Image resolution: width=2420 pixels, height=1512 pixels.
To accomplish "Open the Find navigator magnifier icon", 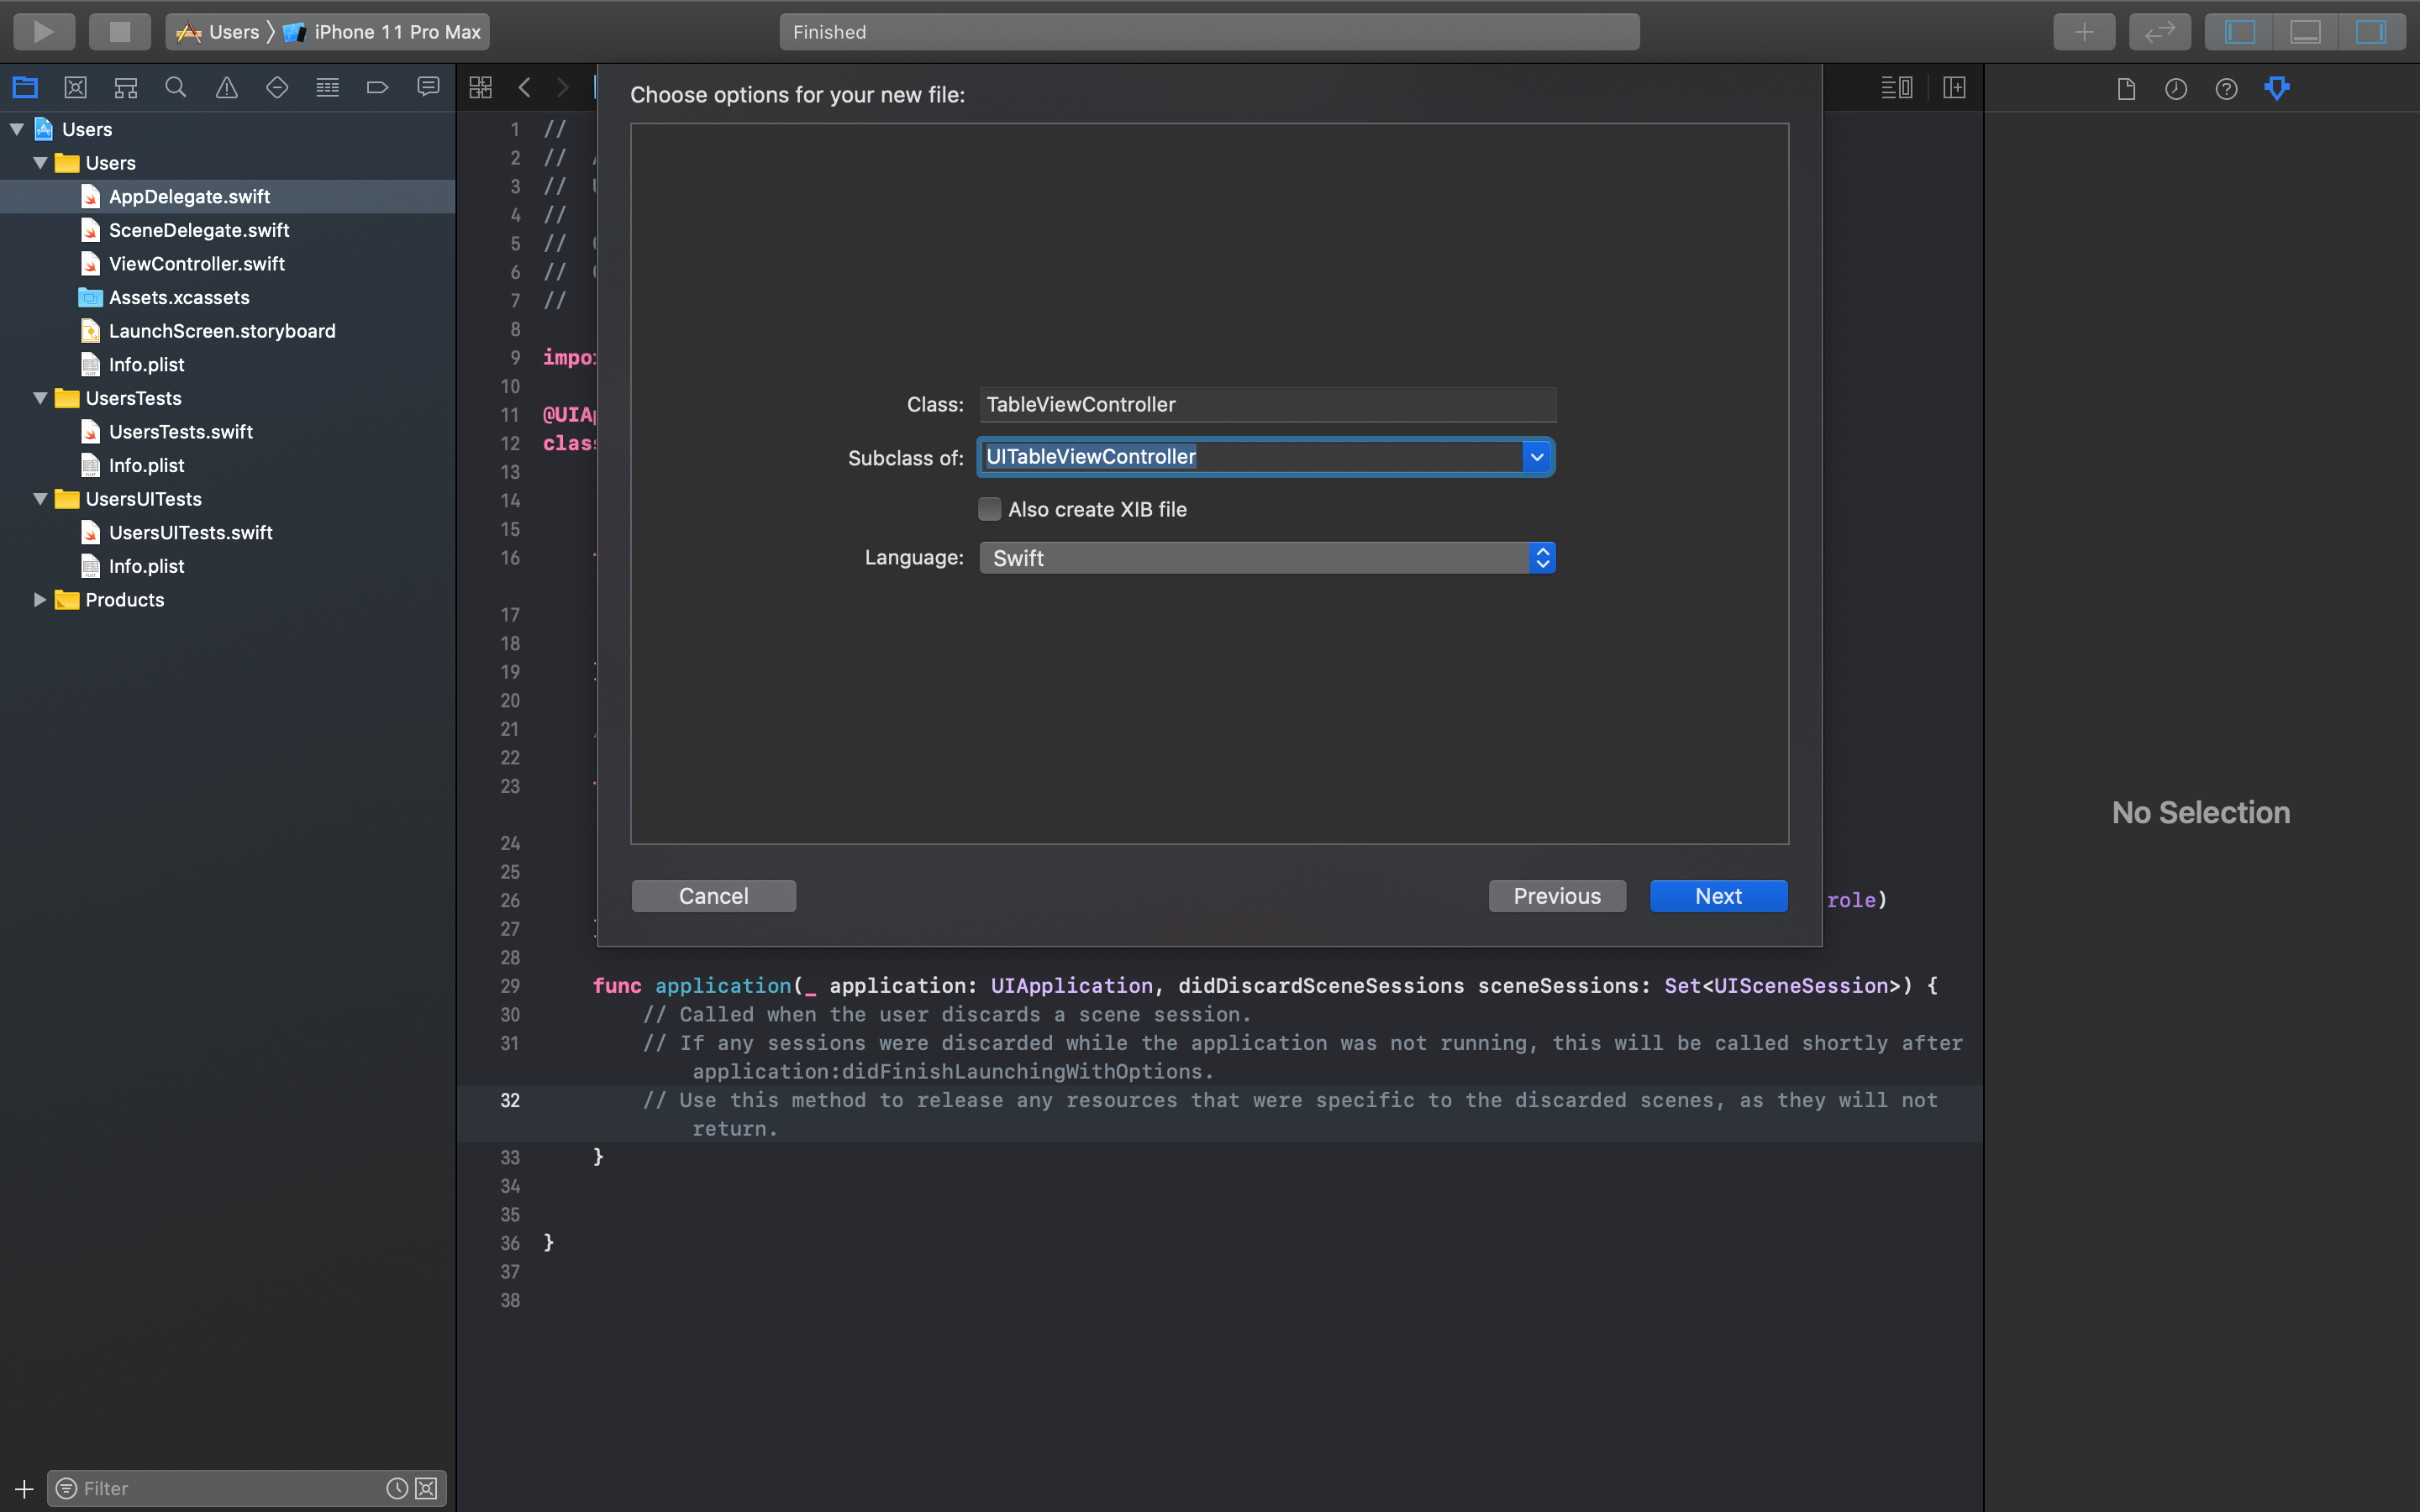I will coord(176,88).
